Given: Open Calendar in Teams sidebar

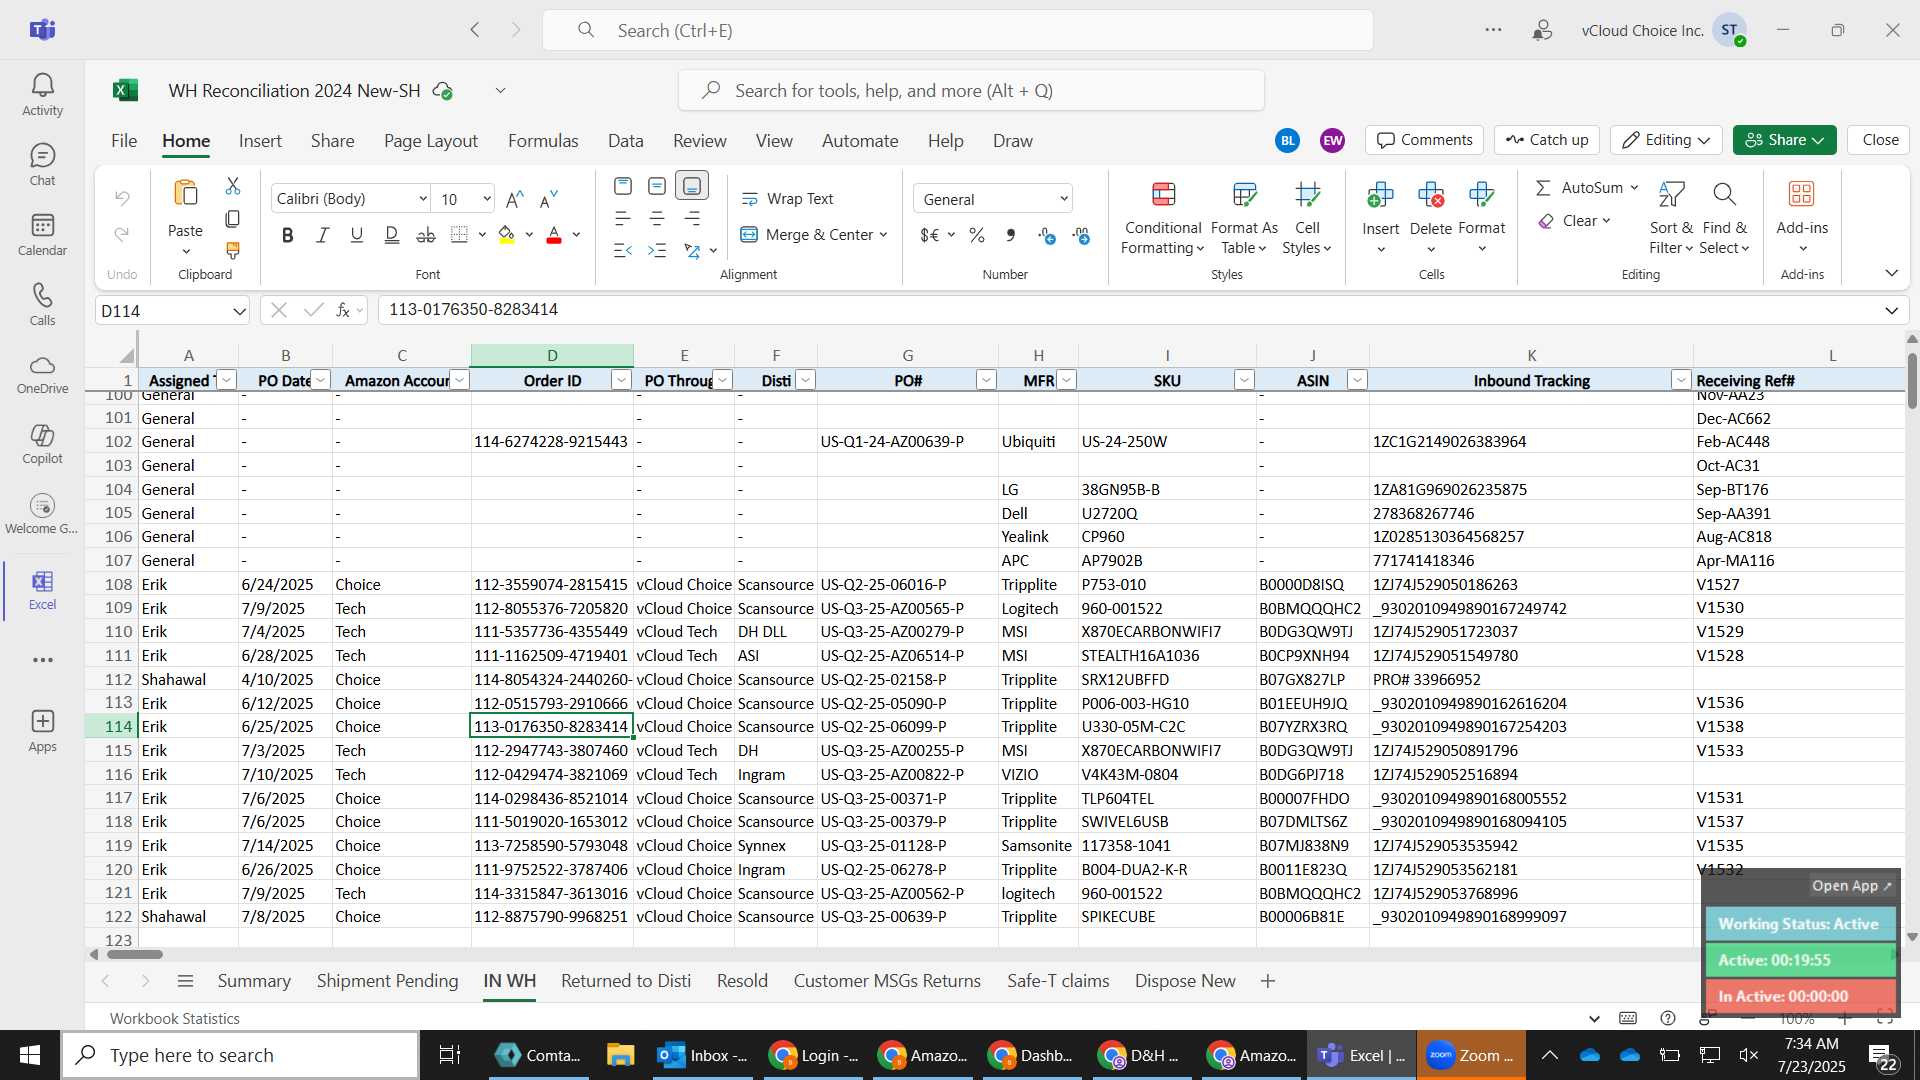Looking at the screenshot, I should [42, 235].
